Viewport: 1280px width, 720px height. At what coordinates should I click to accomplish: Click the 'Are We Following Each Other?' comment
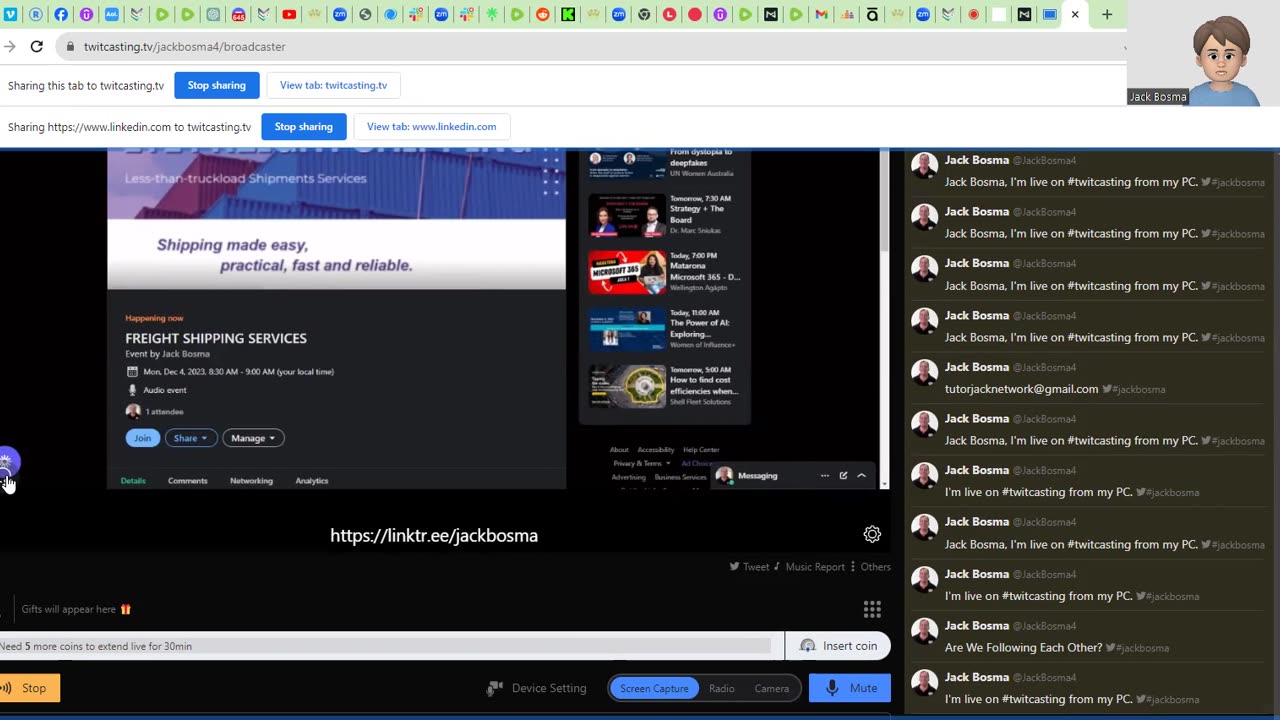click(x=1023, y=648)
